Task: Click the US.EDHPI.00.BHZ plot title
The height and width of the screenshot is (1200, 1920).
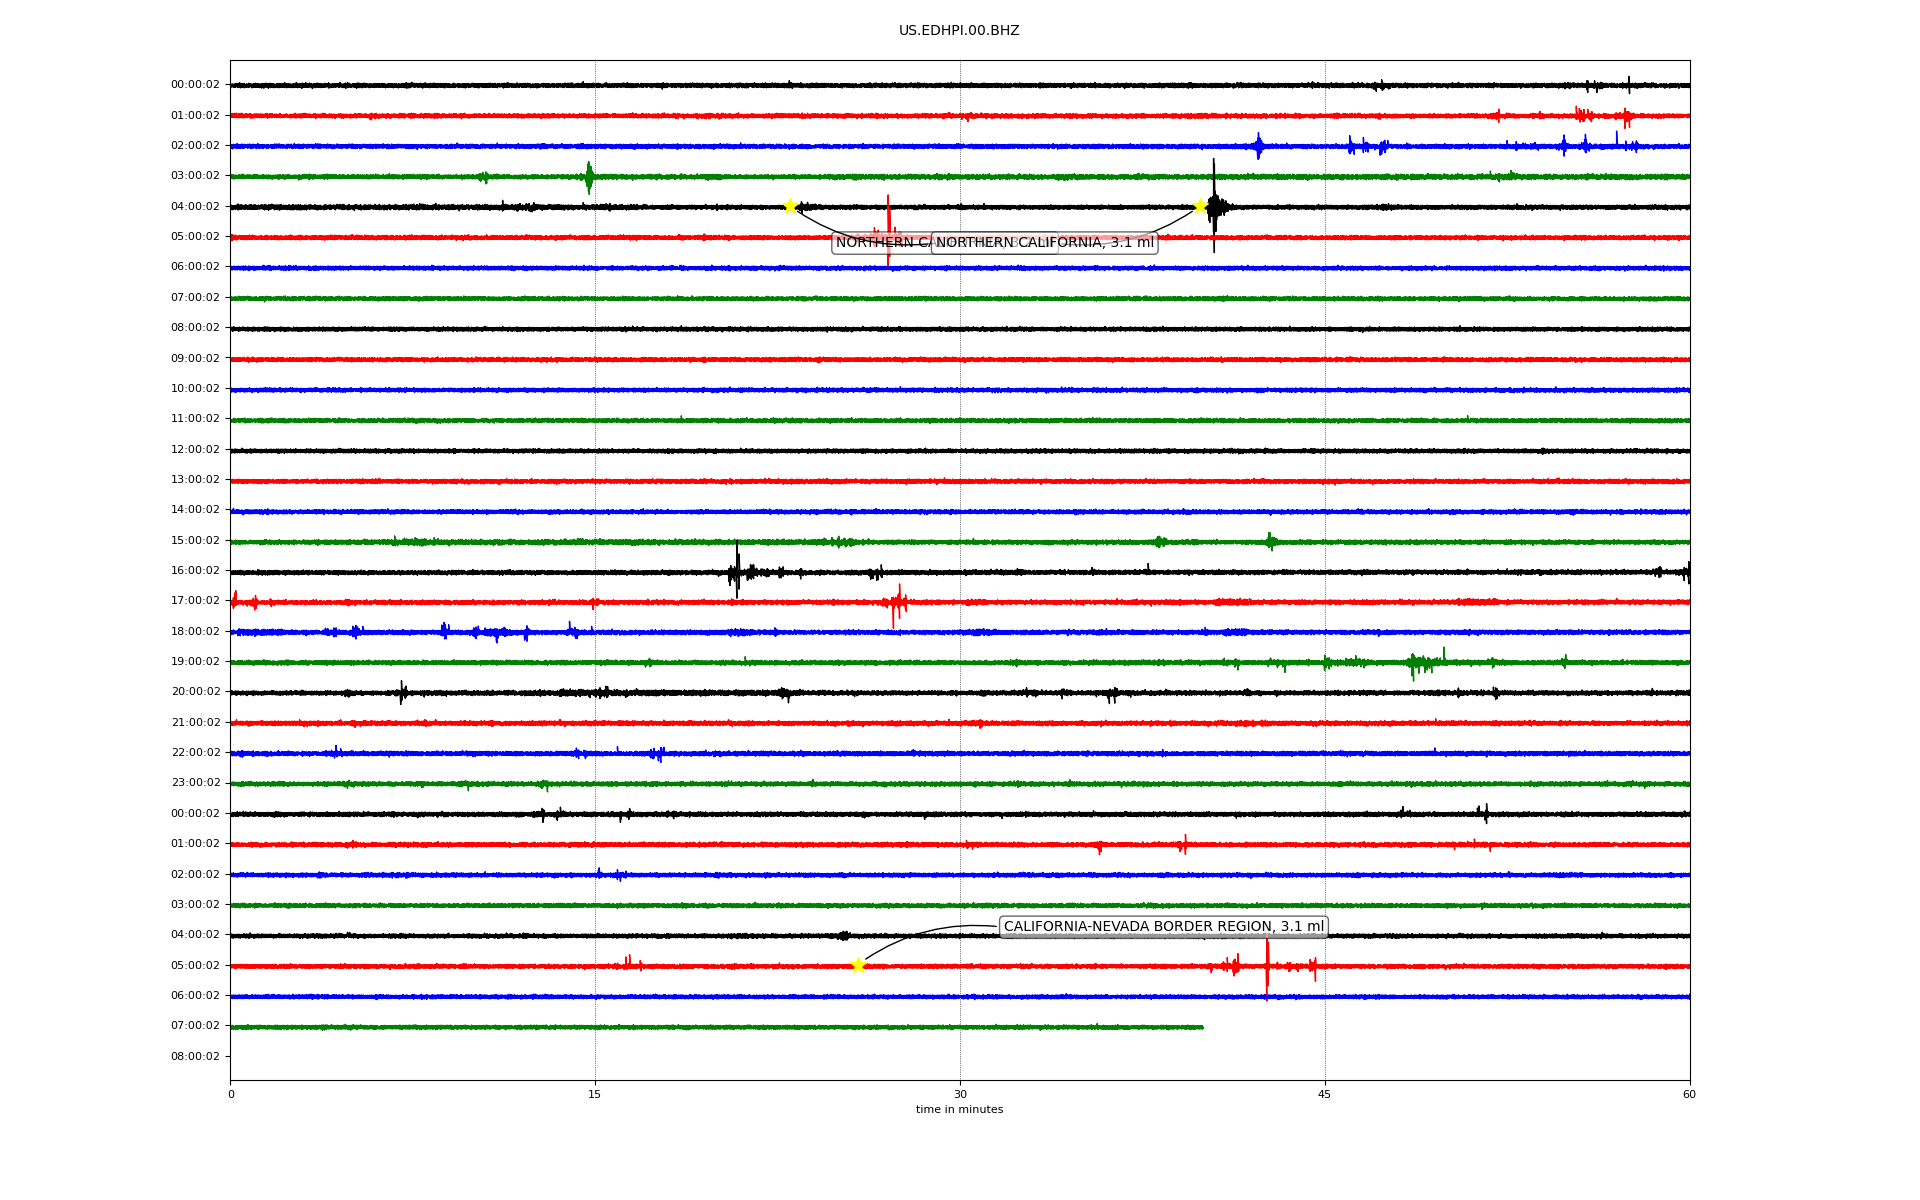Action: [959, 31]
